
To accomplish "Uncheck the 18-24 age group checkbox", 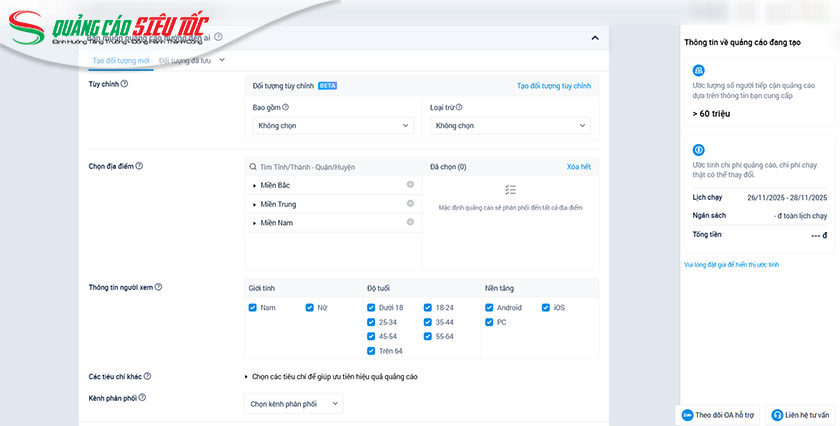I will click(x=428, y=308).
